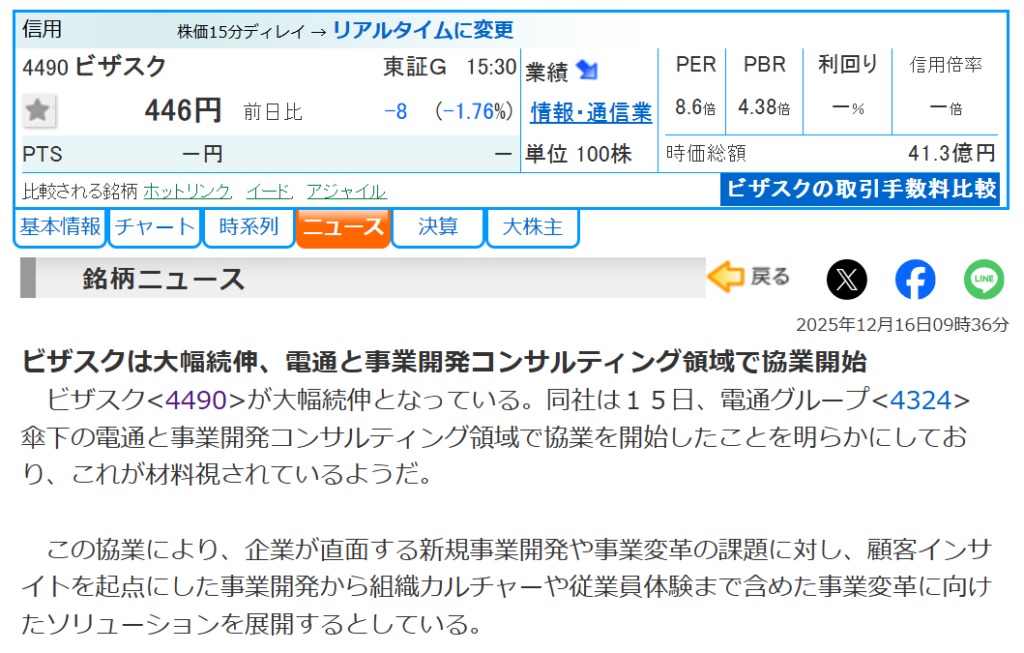Click リアルタイムに変更 link

coord(422,30)
